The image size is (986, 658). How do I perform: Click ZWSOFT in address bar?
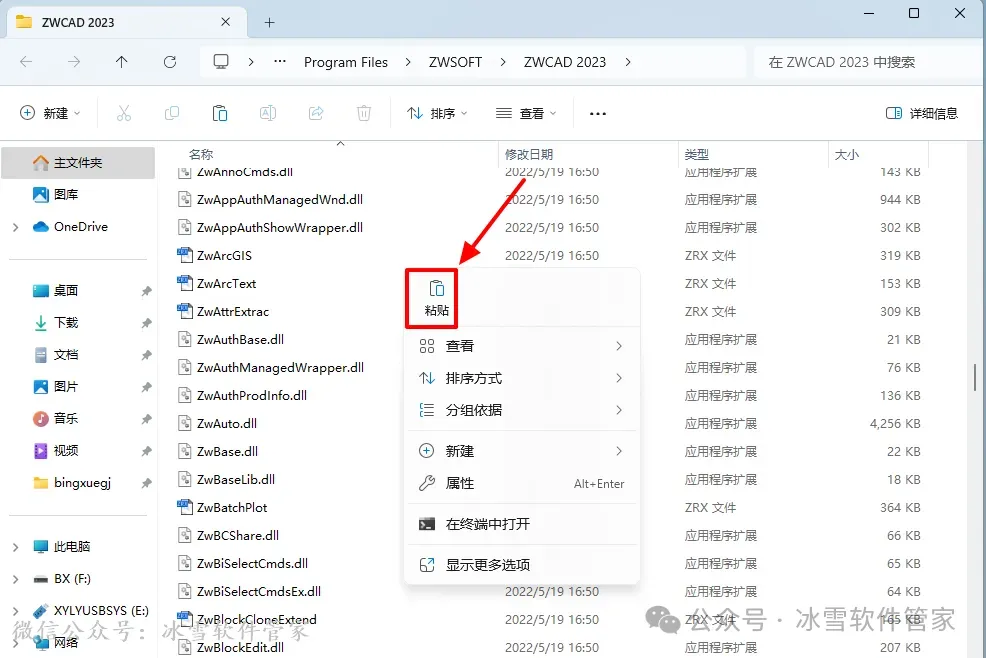click(455, 62)
